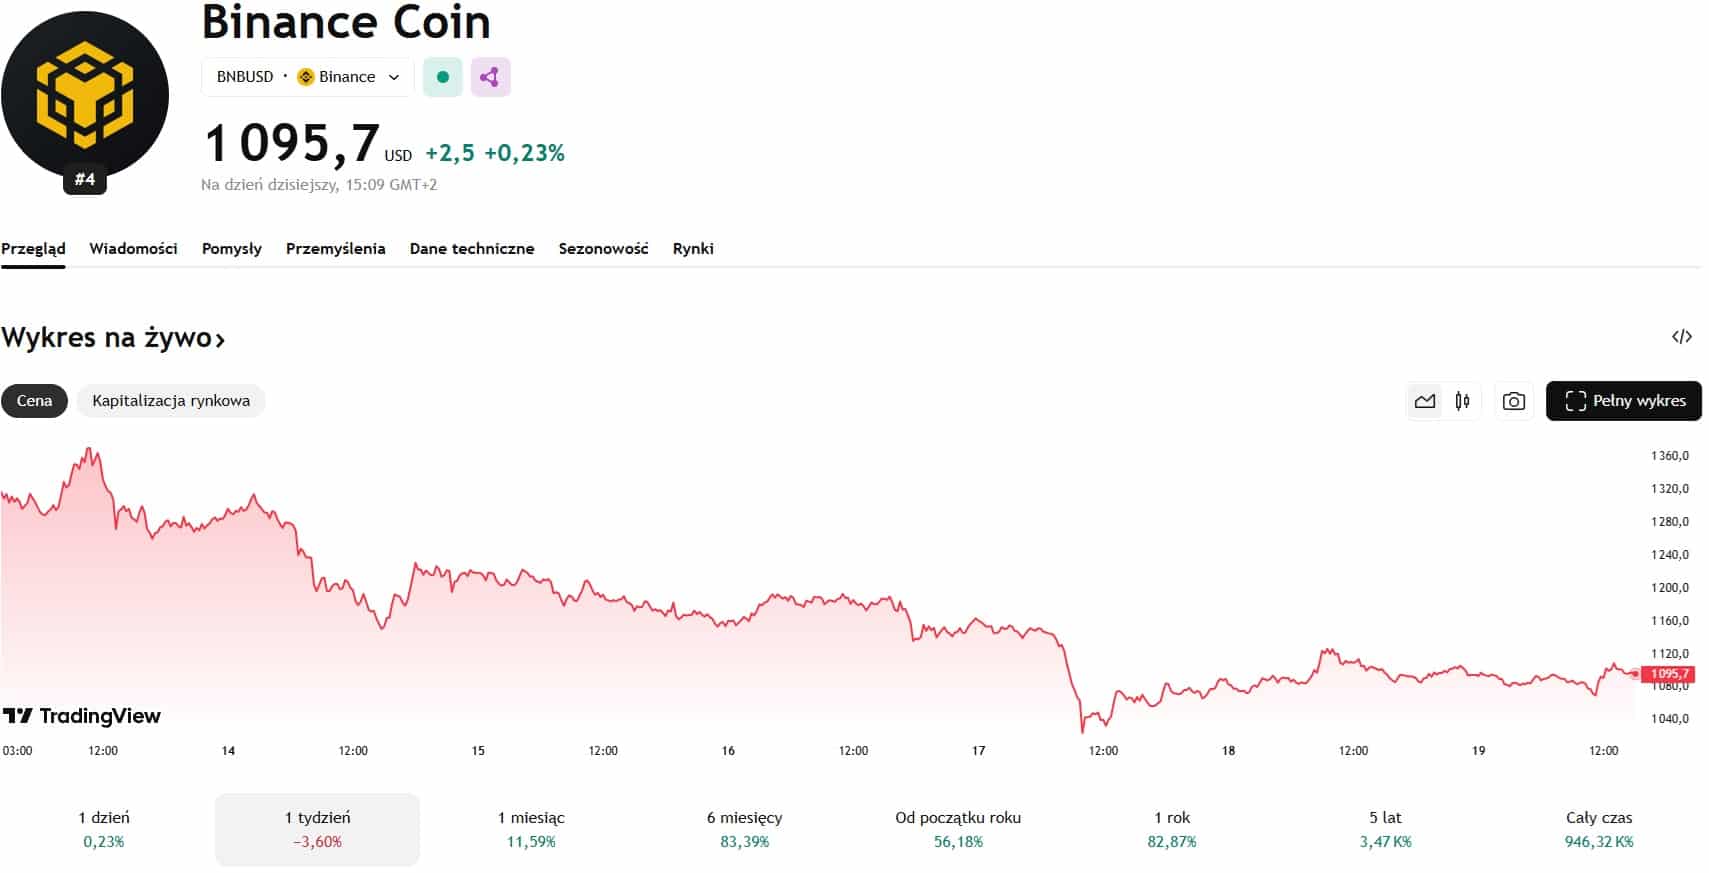
Task: Click the Pełny wykres button
Action: click(x=1624, y=401)
